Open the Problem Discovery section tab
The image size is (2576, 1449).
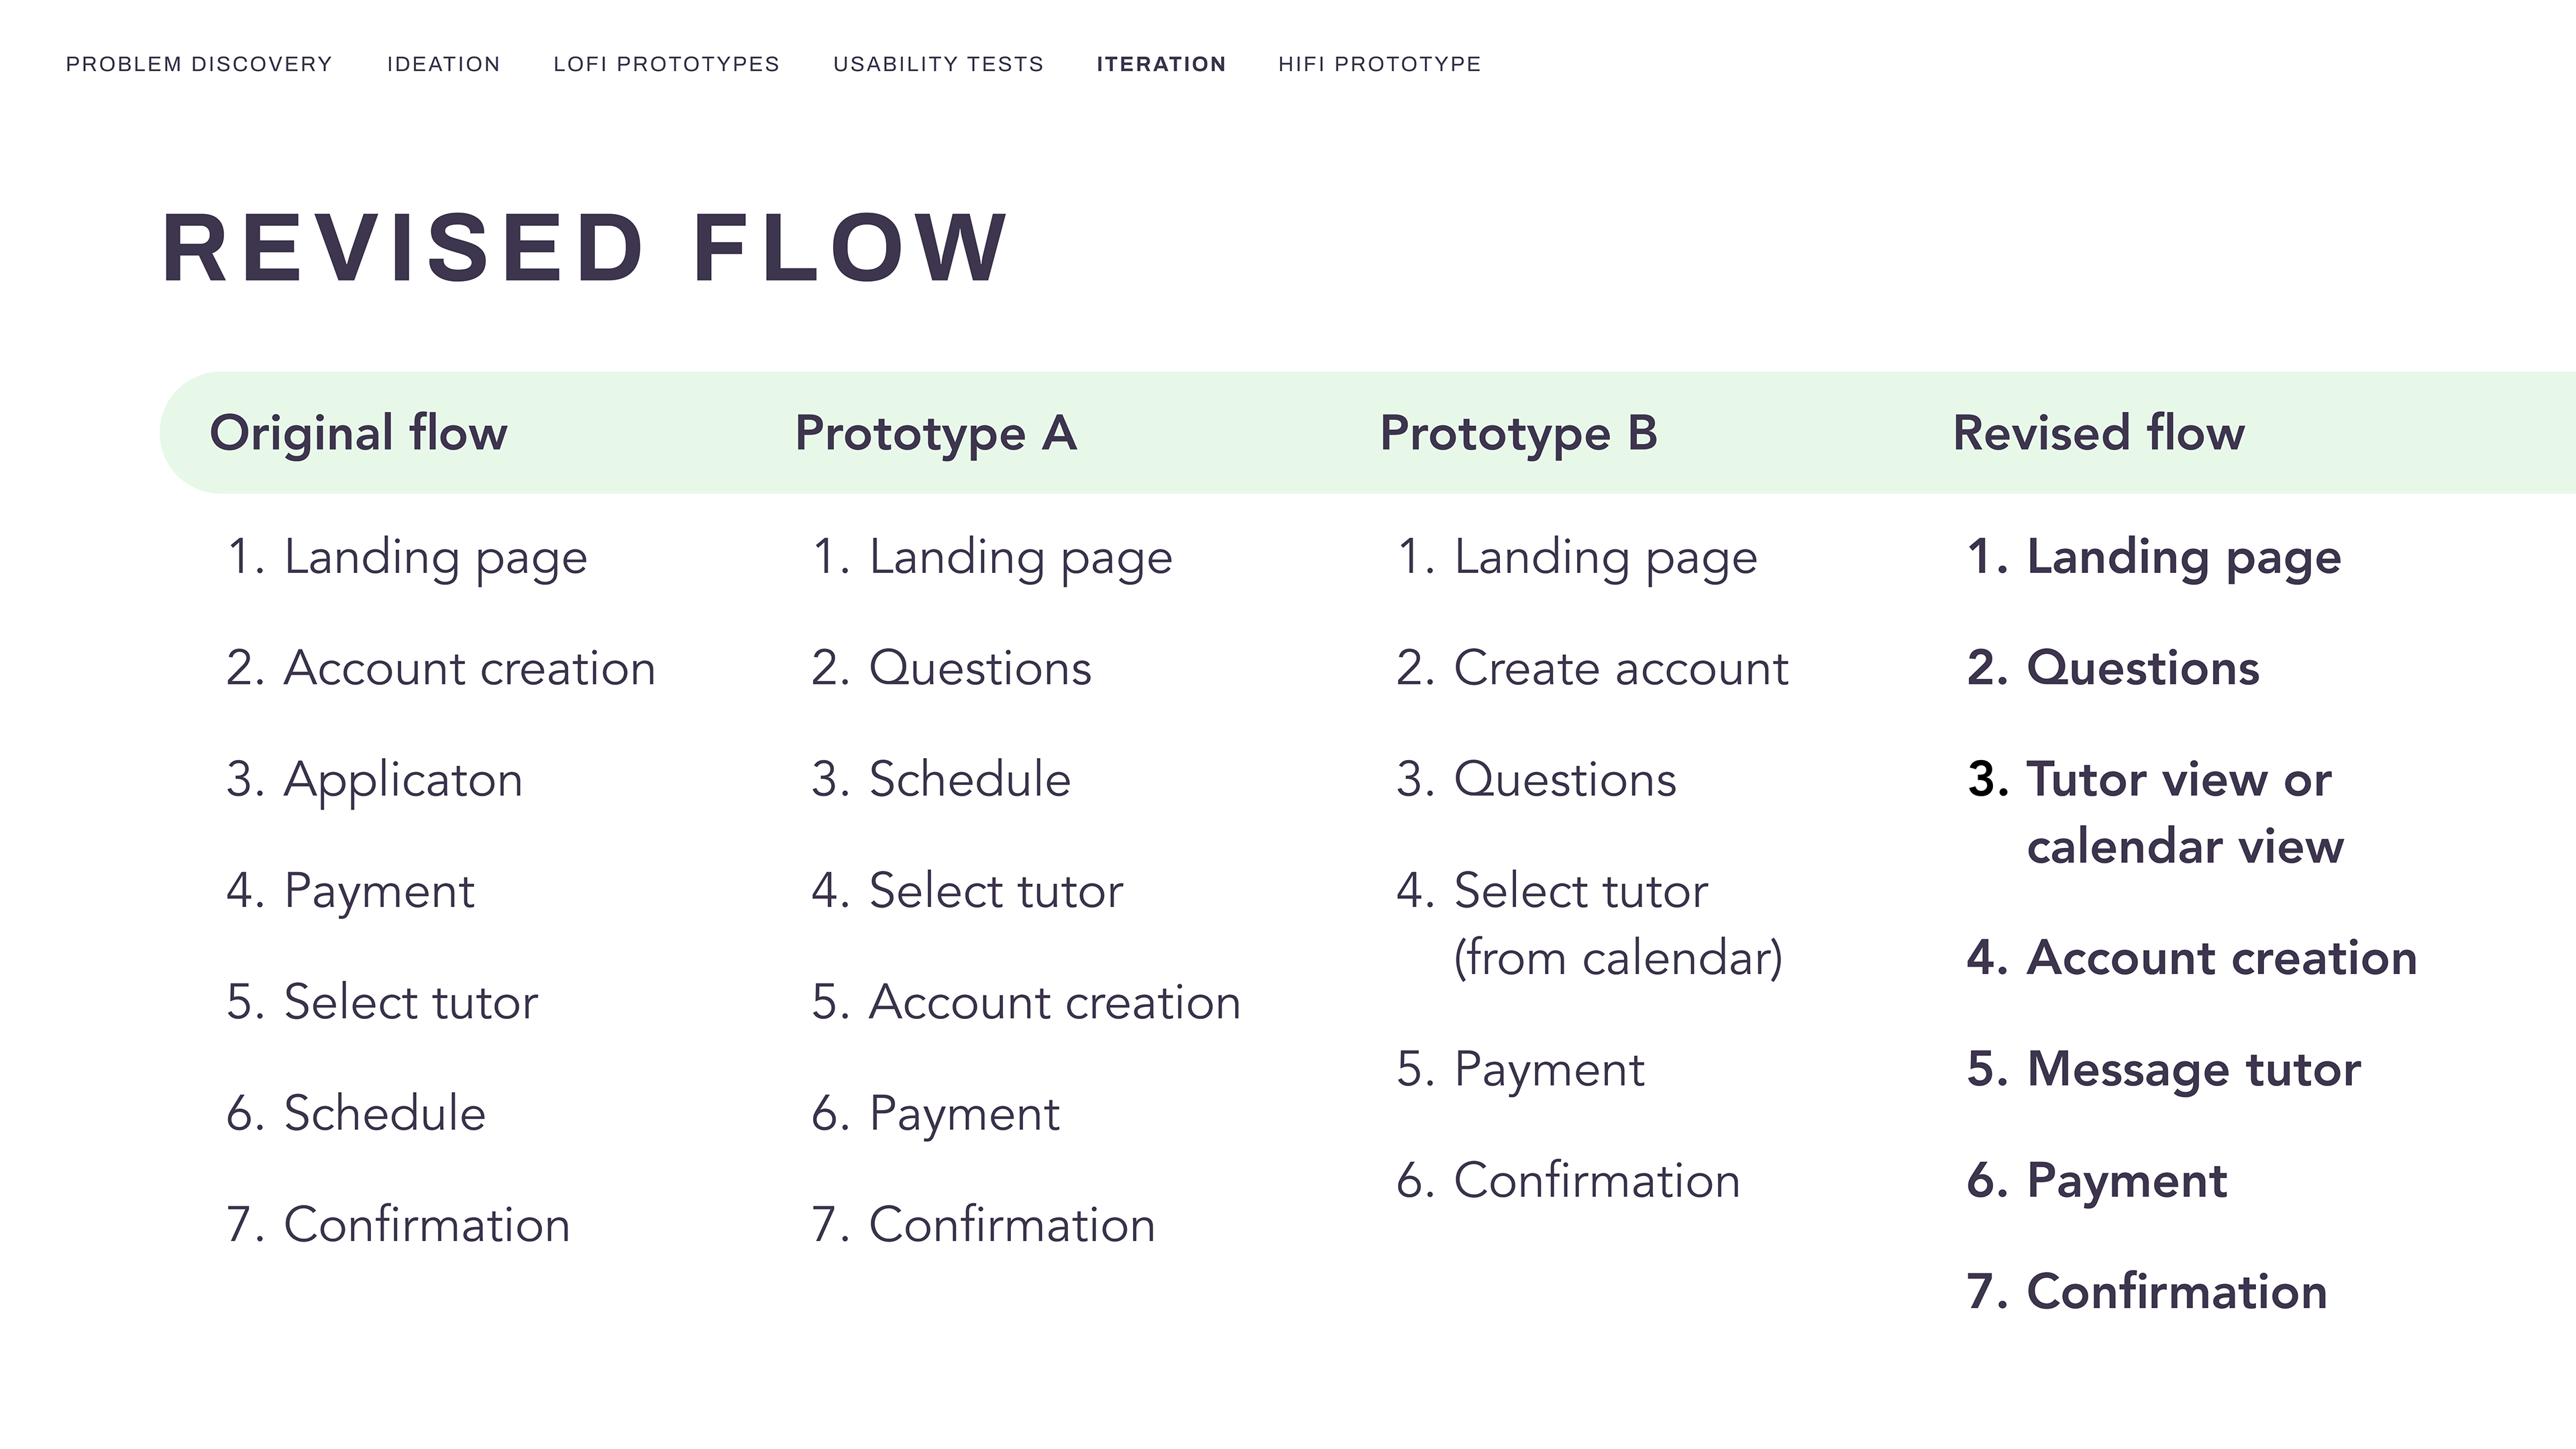pos(199,64)
